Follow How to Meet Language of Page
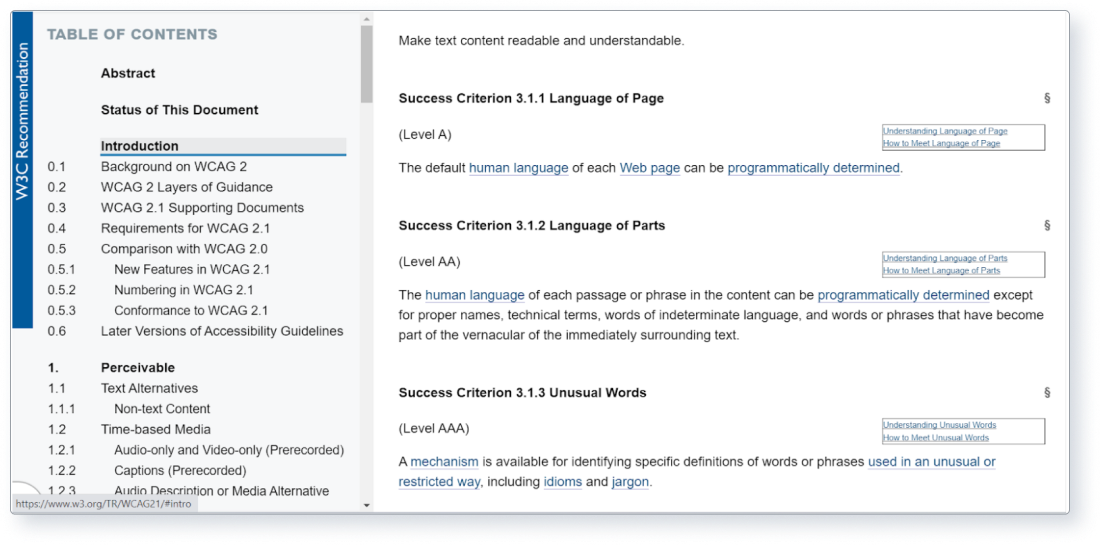Viewport: 1100px width, 545px height. (x=941, y=144)
